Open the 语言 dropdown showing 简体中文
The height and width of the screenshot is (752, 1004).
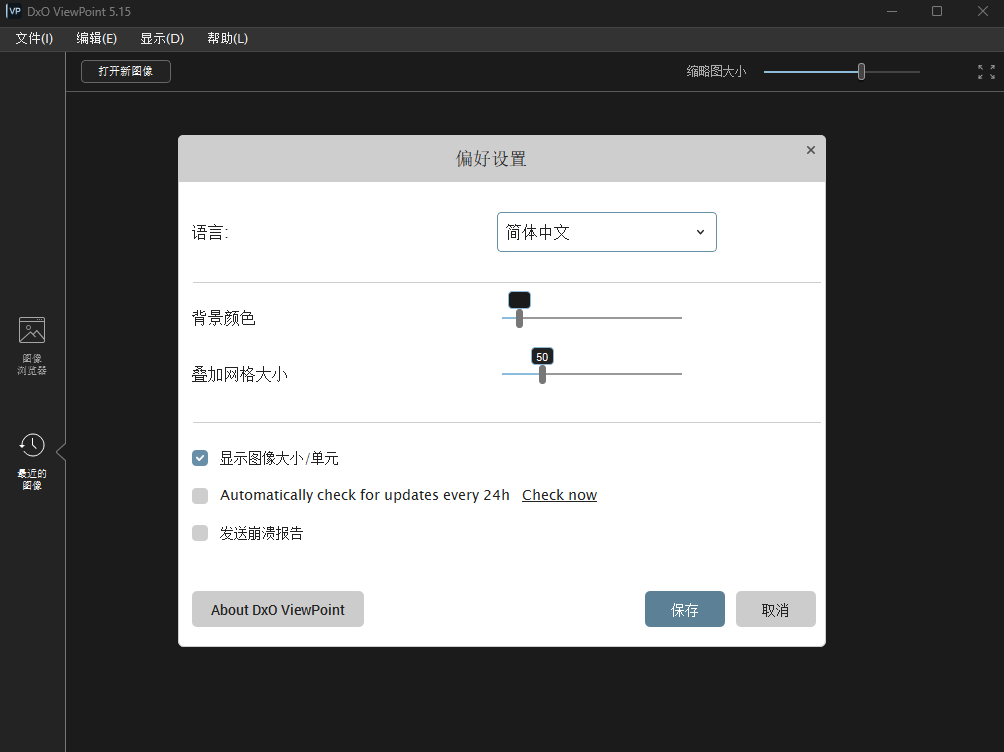[606, 232]
